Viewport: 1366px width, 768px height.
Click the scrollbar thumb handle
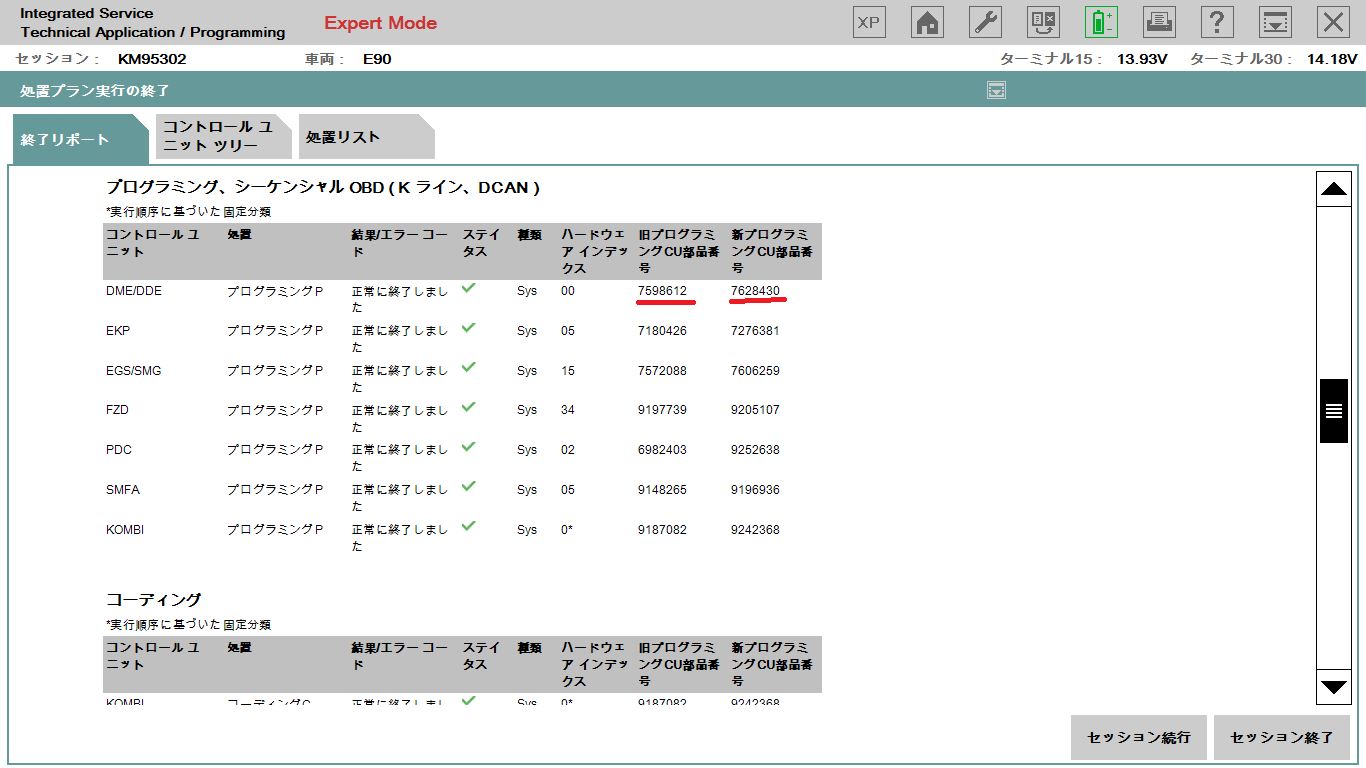pyautogui.click(x=1334, y=411)
